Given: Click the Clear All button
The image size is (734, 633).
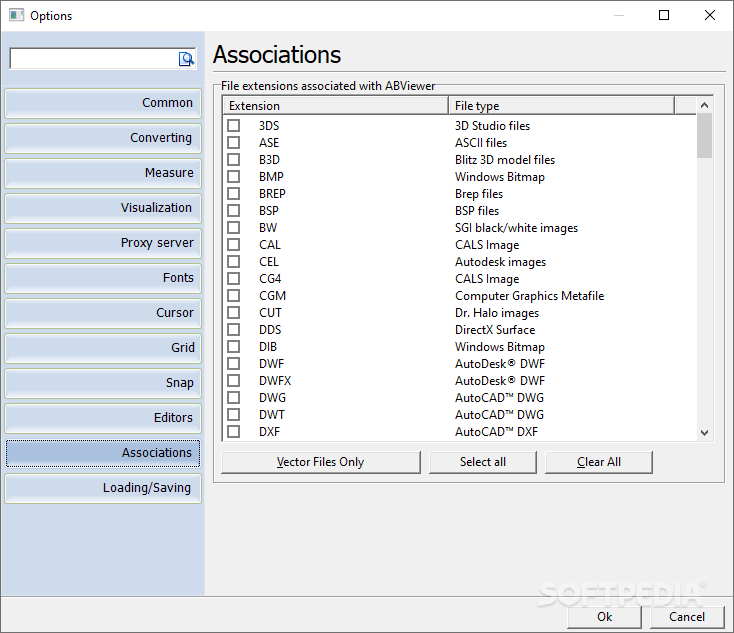Looking at the screenshot, I should [x=599, y=462].
